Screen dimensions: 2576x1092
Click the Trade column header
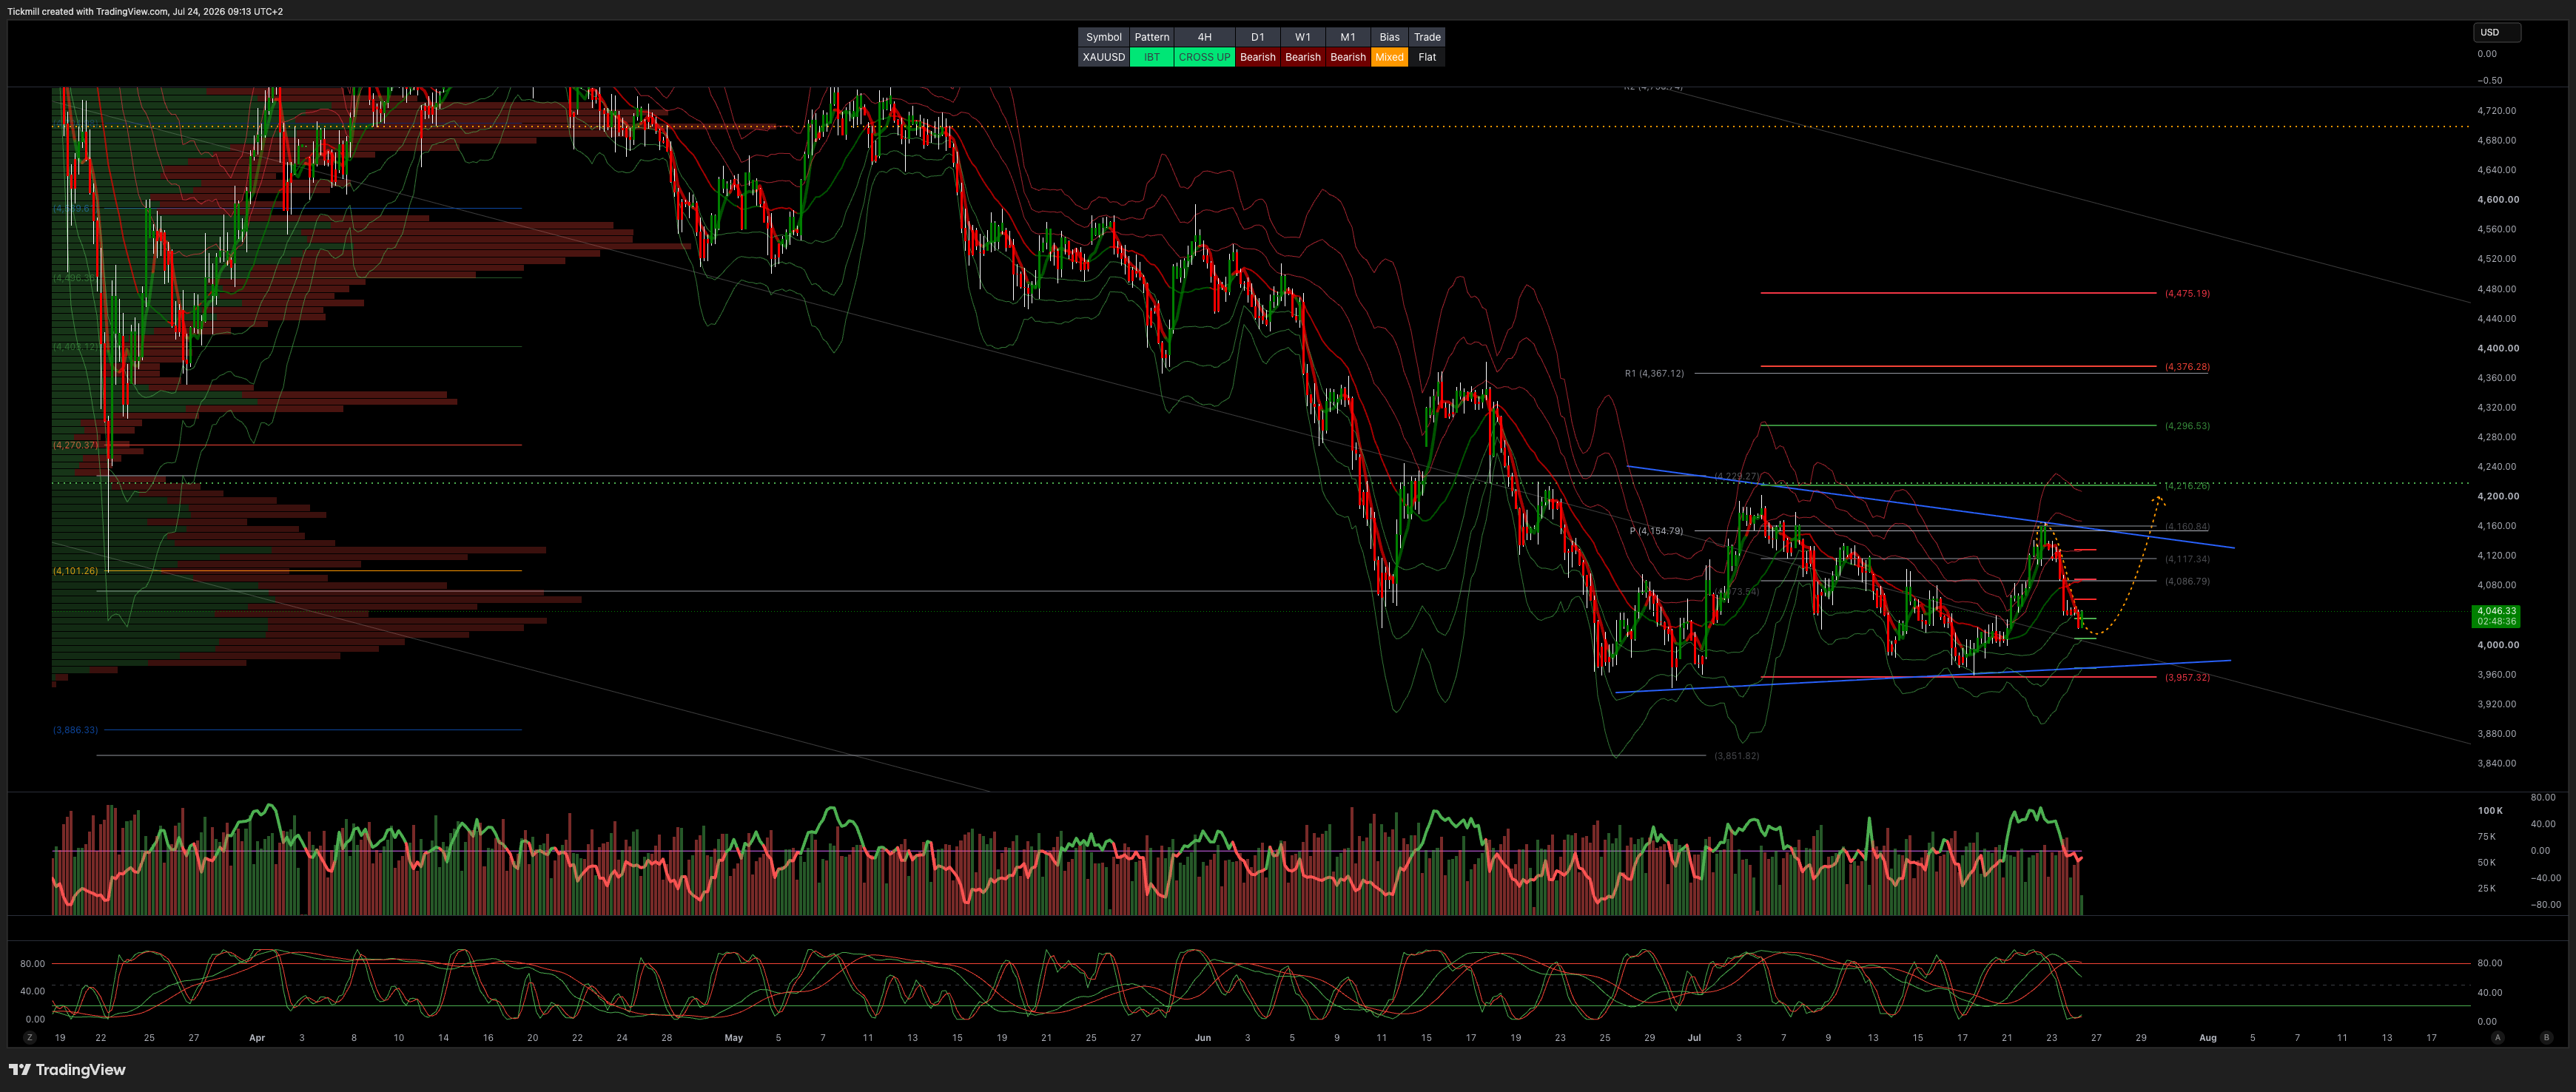(x=1427, y=37)
